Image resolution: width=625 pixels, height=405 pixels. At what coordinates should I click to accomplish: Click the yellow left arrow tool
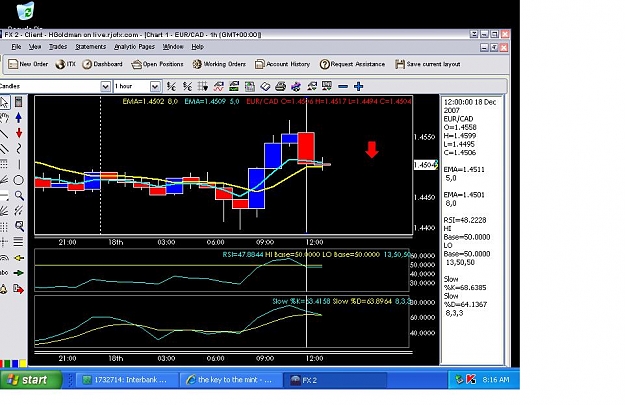point(18,258)
